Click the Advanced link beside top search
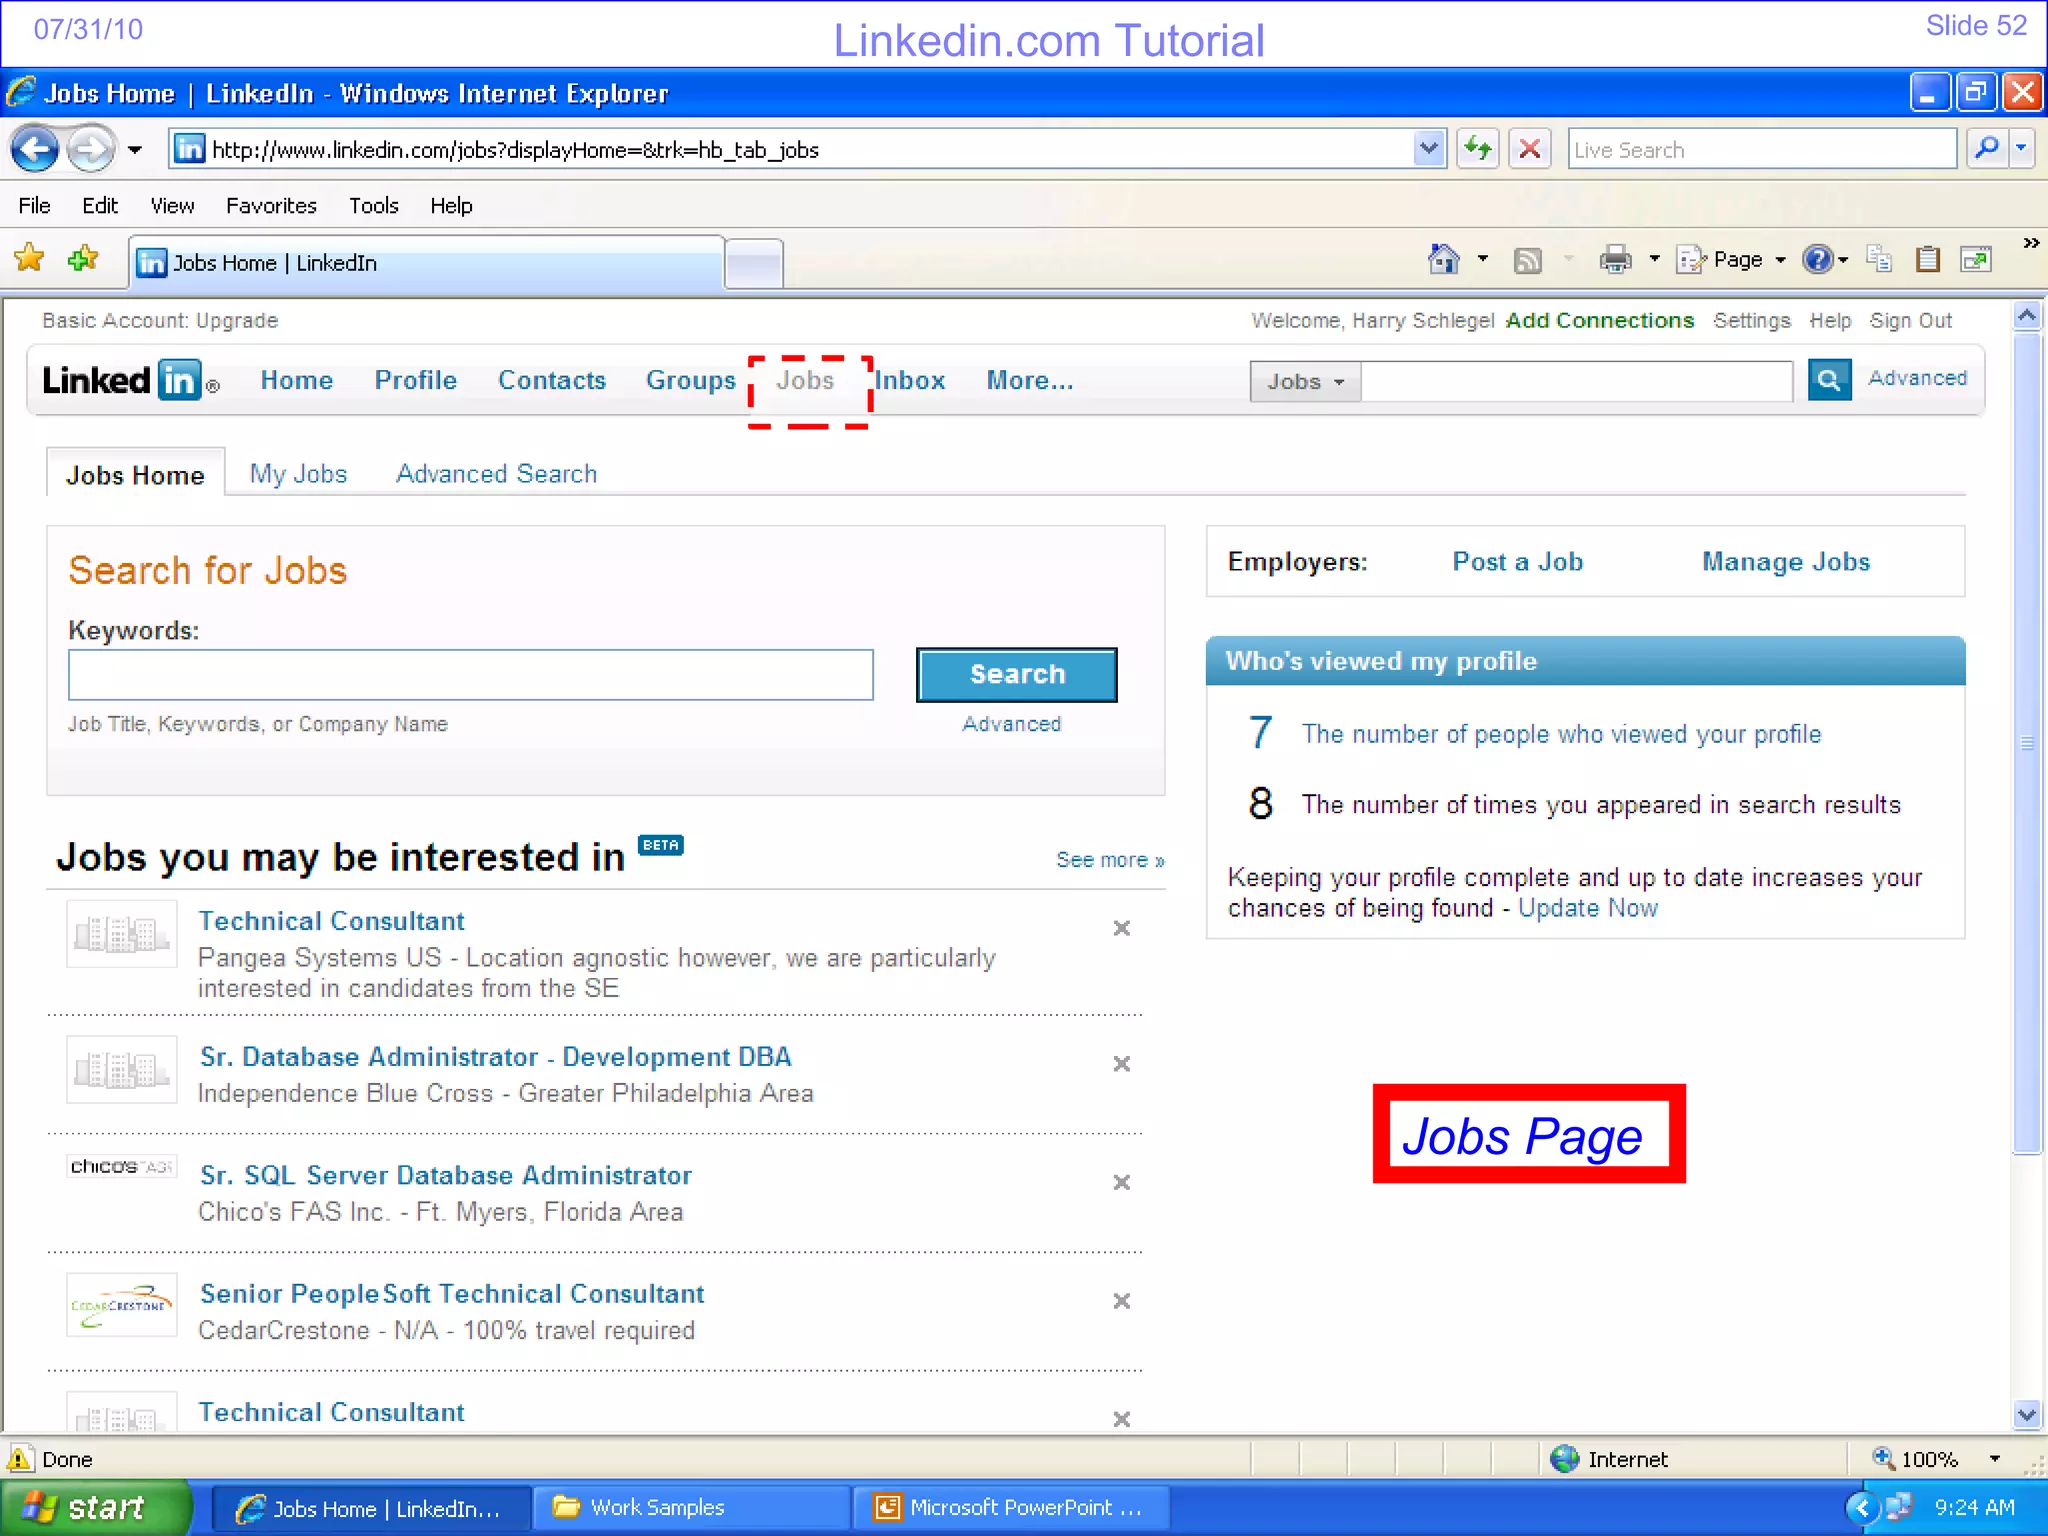Viewport: 2048px width, 1536px height. click(1917, 378)
